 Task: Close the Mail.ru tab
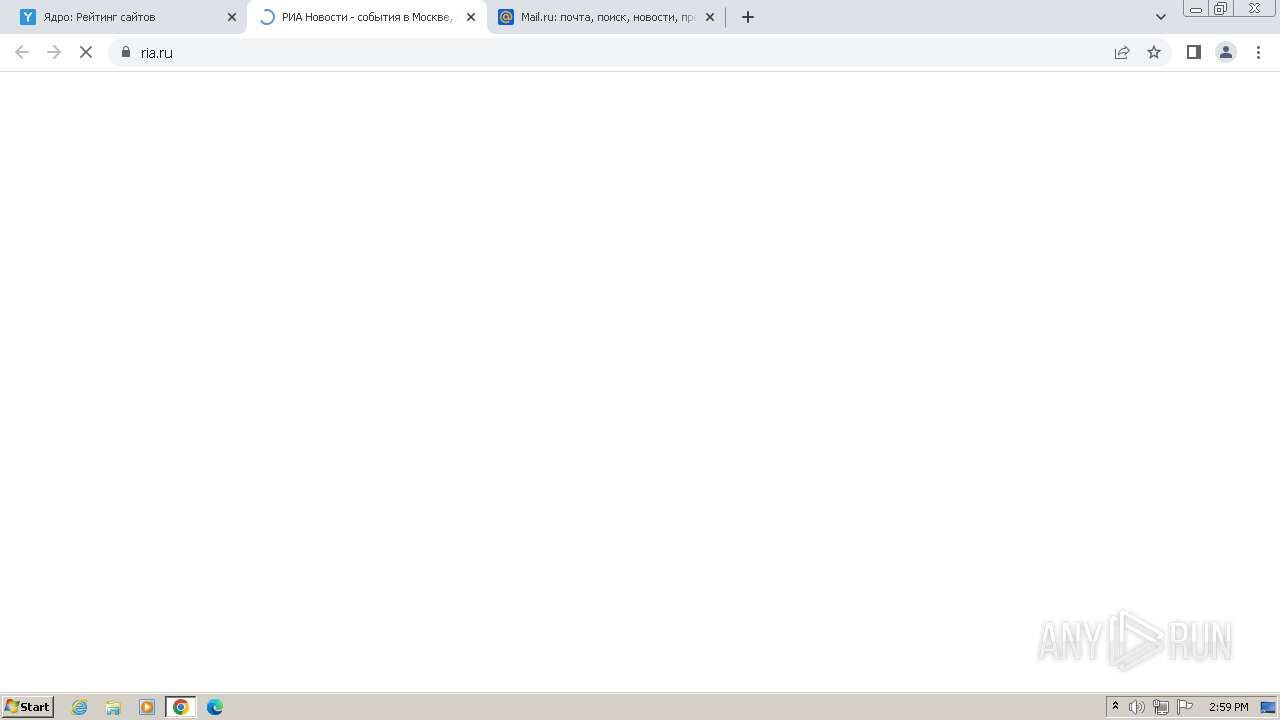tap(710, 17)
